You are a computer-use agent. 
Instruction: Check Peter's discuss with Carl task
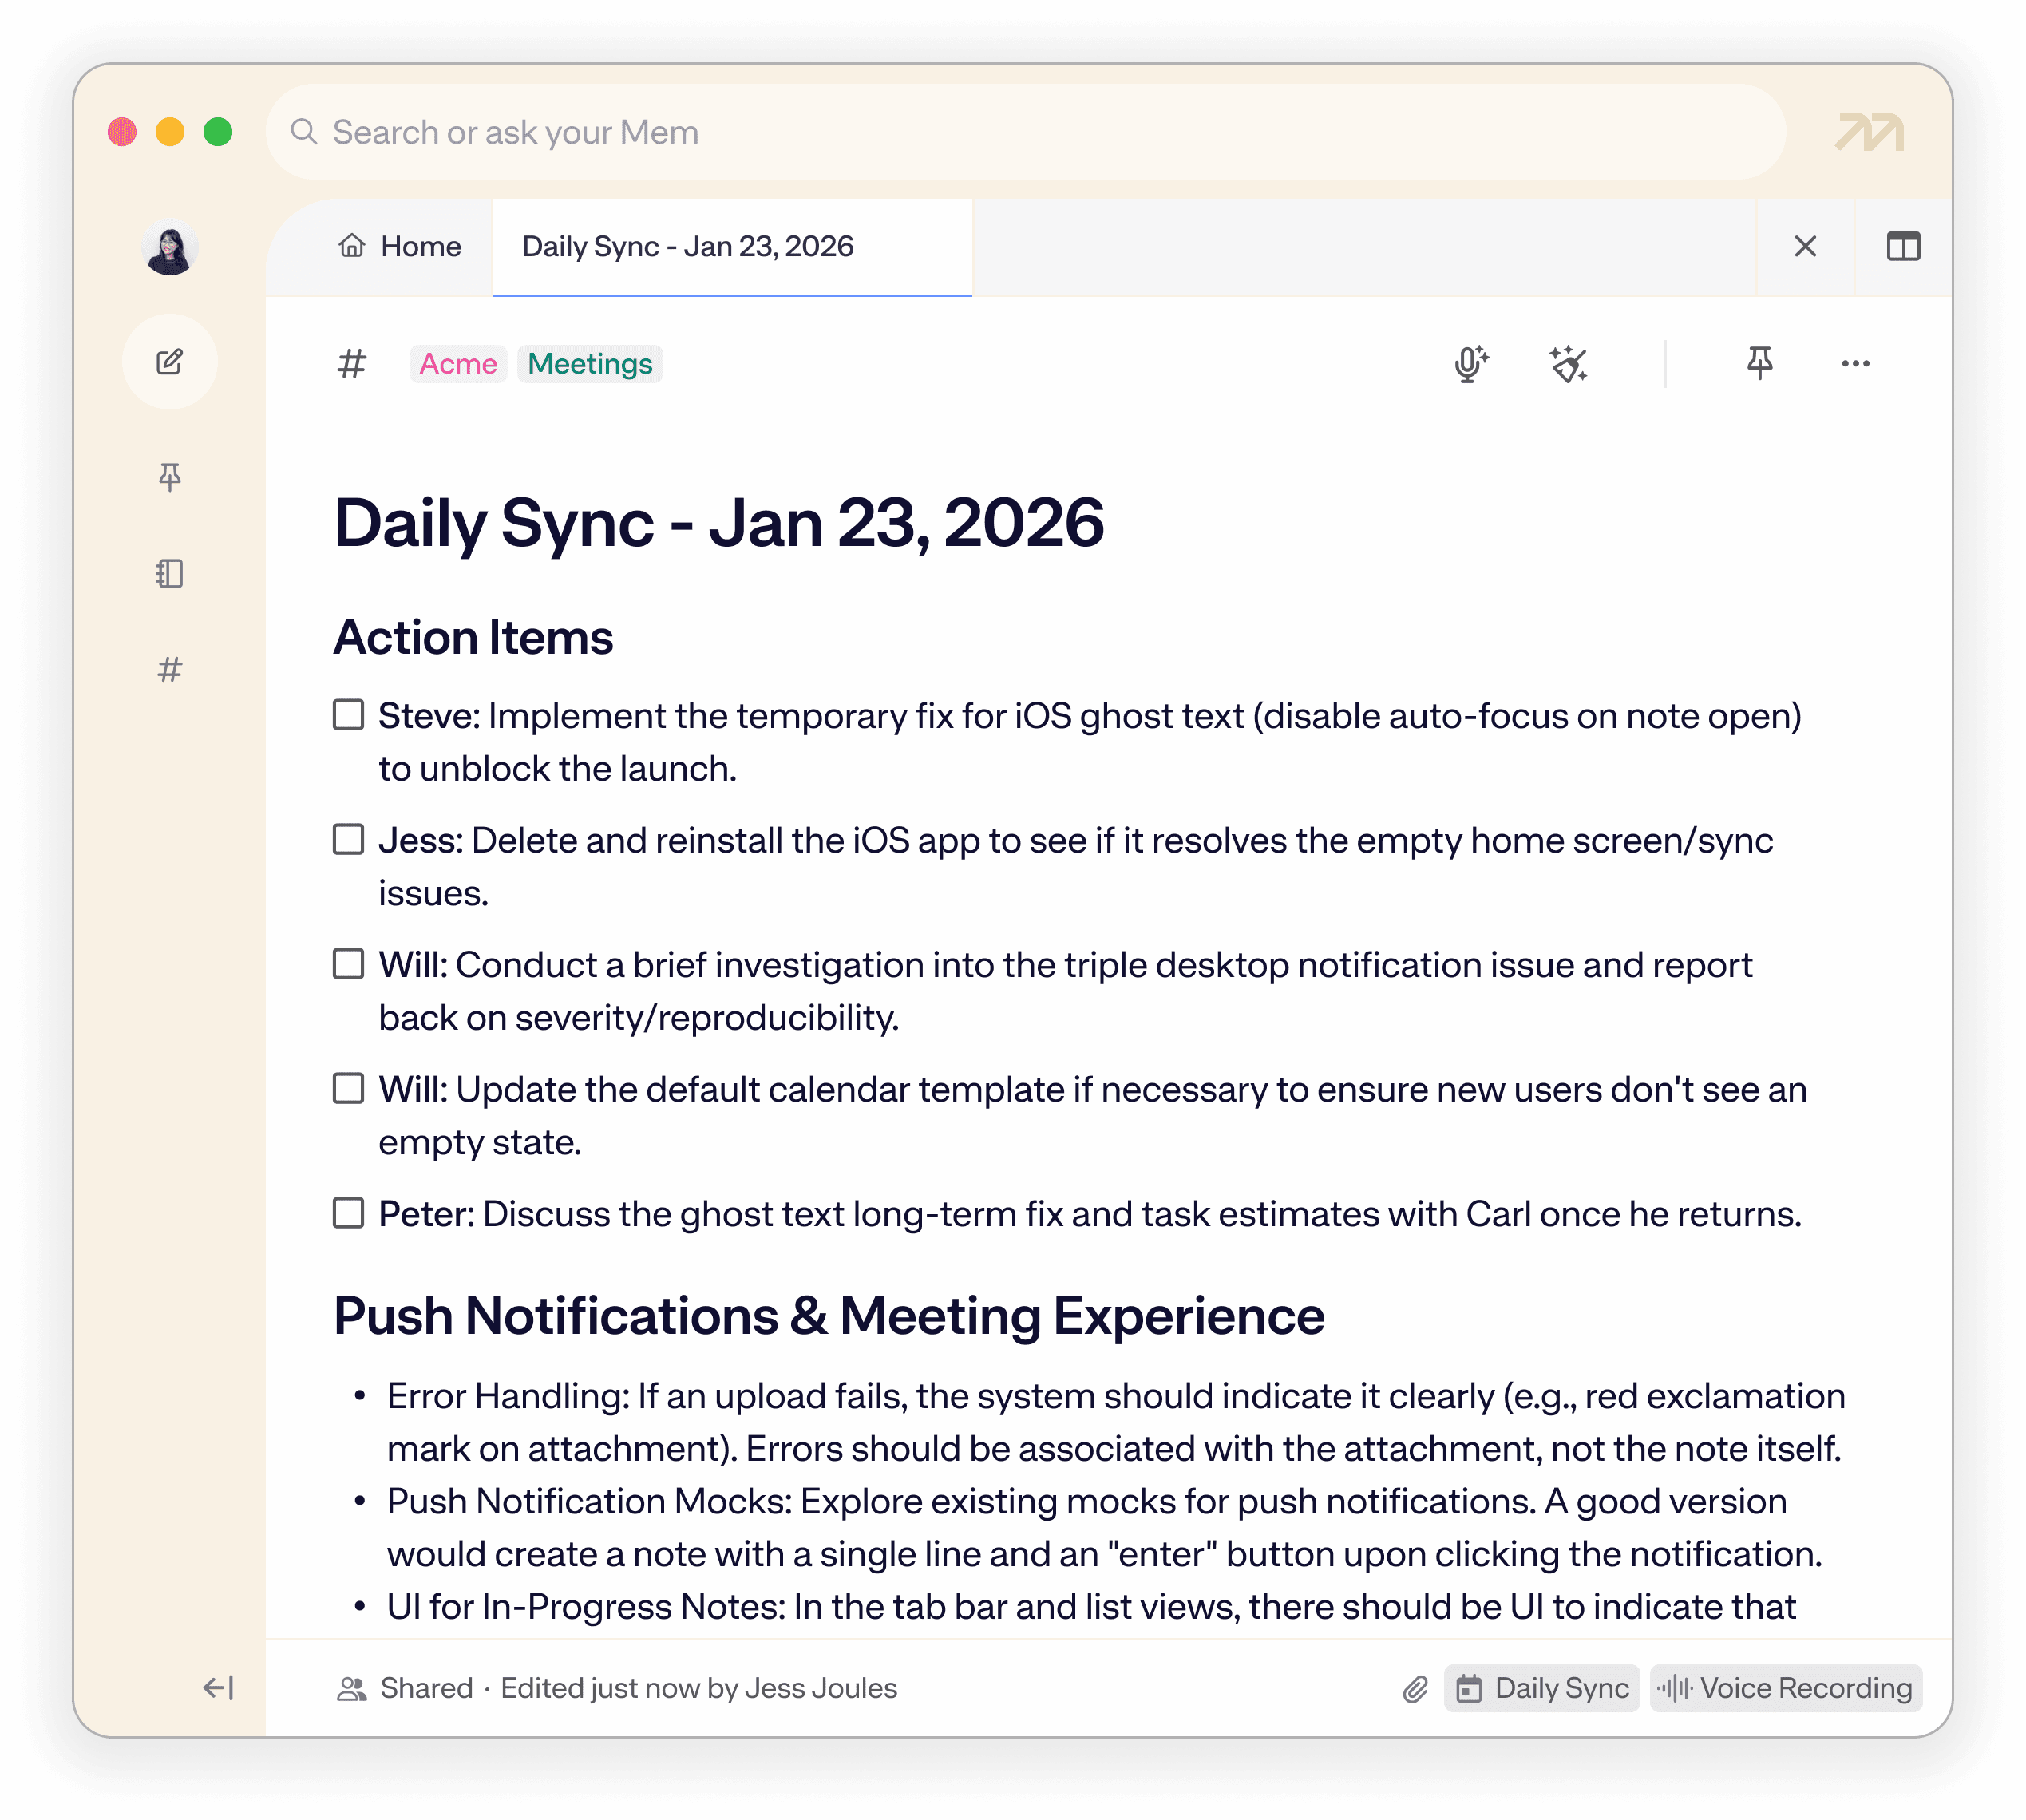pos(348,1213)
